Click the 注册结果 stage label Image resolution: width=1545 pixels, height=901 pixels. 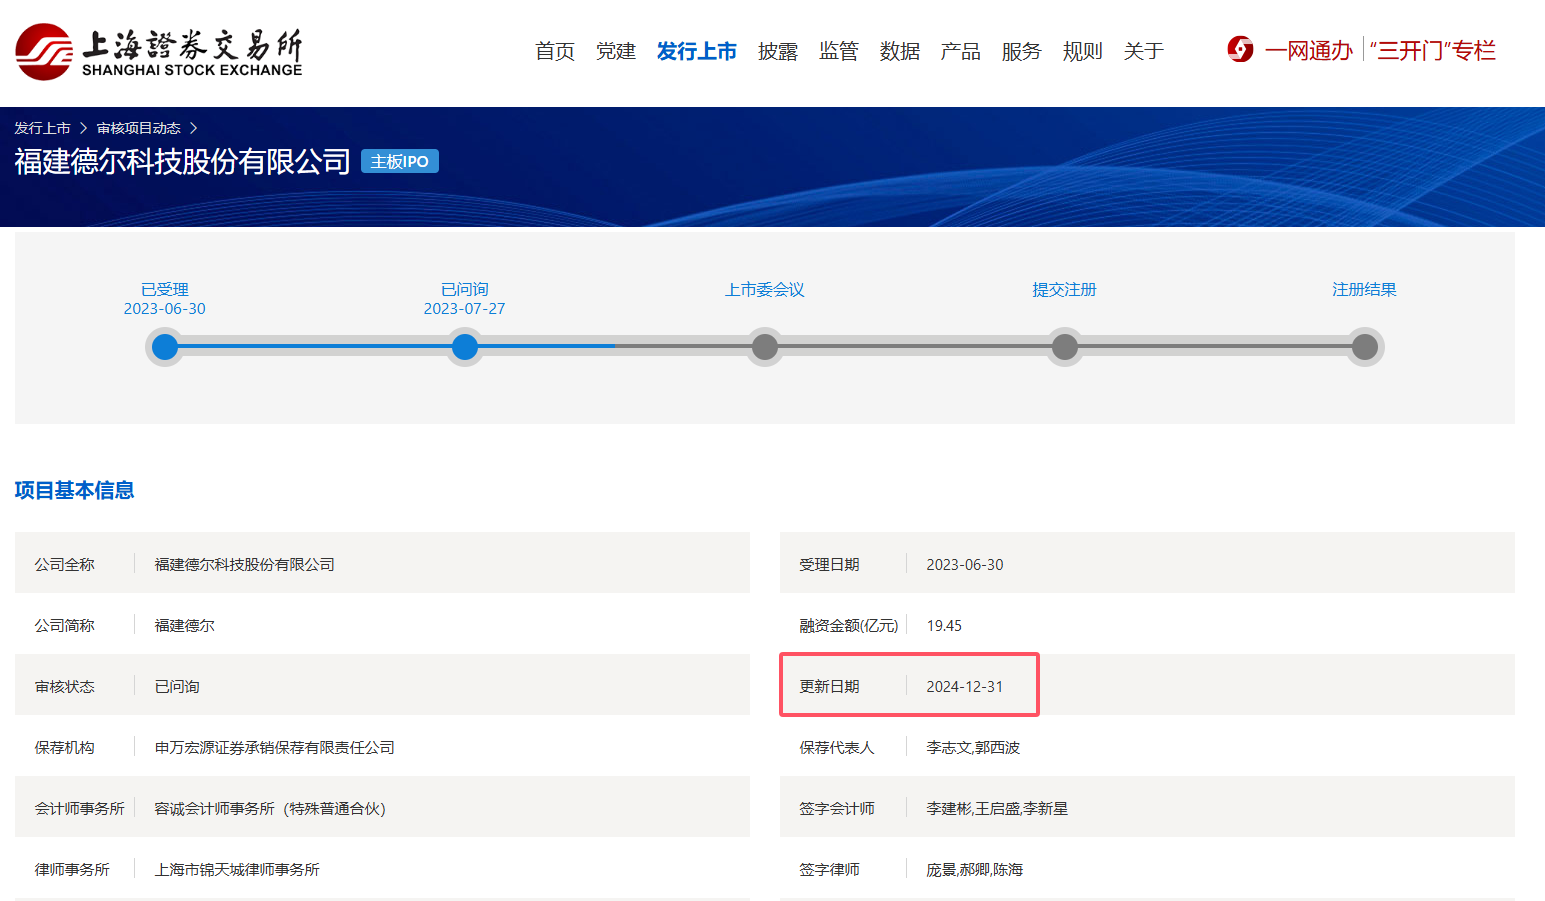[x=1365, y=289]
